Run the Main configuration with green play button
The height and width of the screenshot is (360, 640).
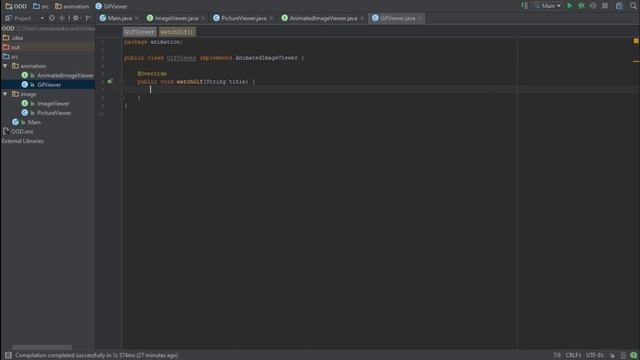point(569,6)
